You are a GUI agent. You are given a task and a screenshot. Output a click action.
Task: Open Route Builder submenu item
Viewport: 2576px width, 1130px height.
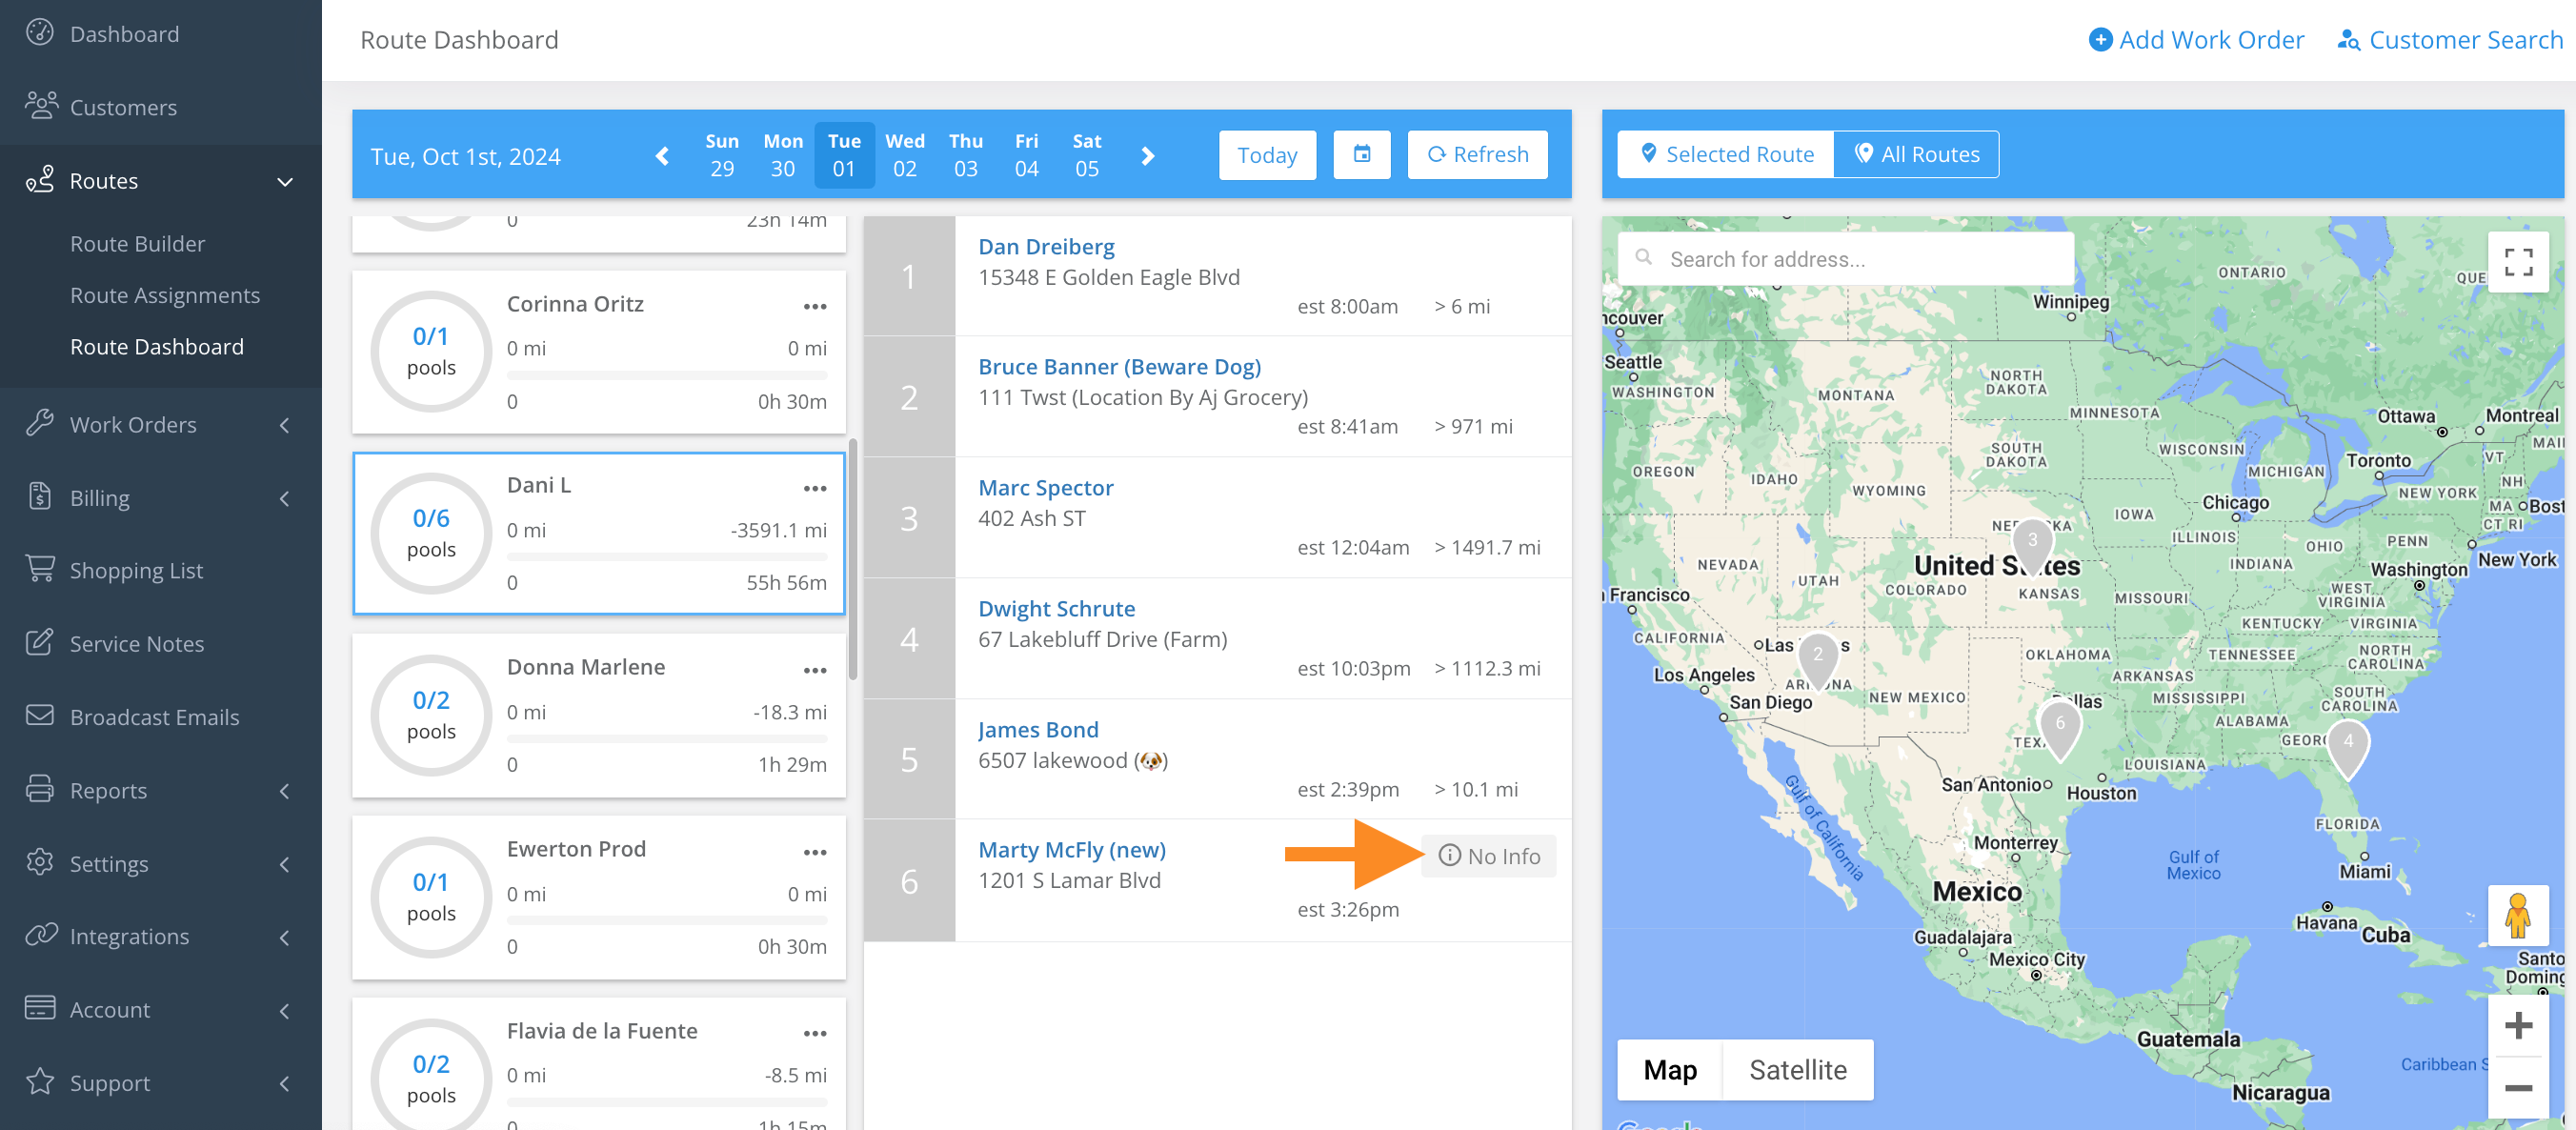[x=137, y=243]
